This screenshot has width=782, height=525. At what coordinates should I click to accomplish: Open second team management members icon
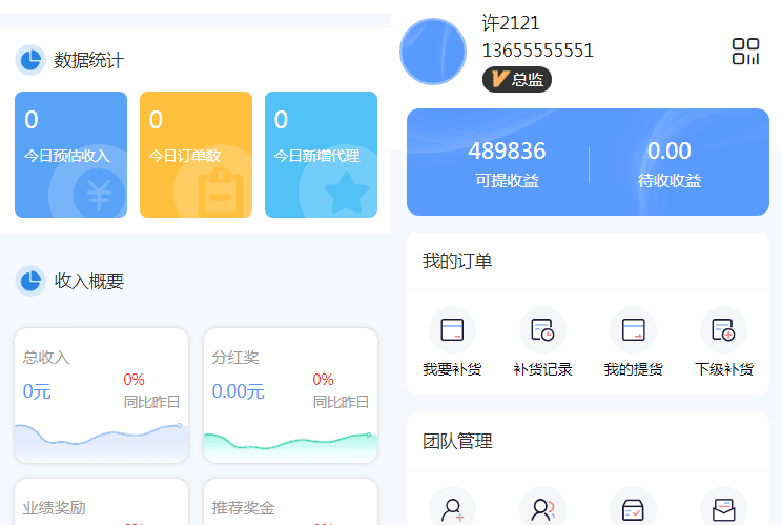[x=542, y=508]
